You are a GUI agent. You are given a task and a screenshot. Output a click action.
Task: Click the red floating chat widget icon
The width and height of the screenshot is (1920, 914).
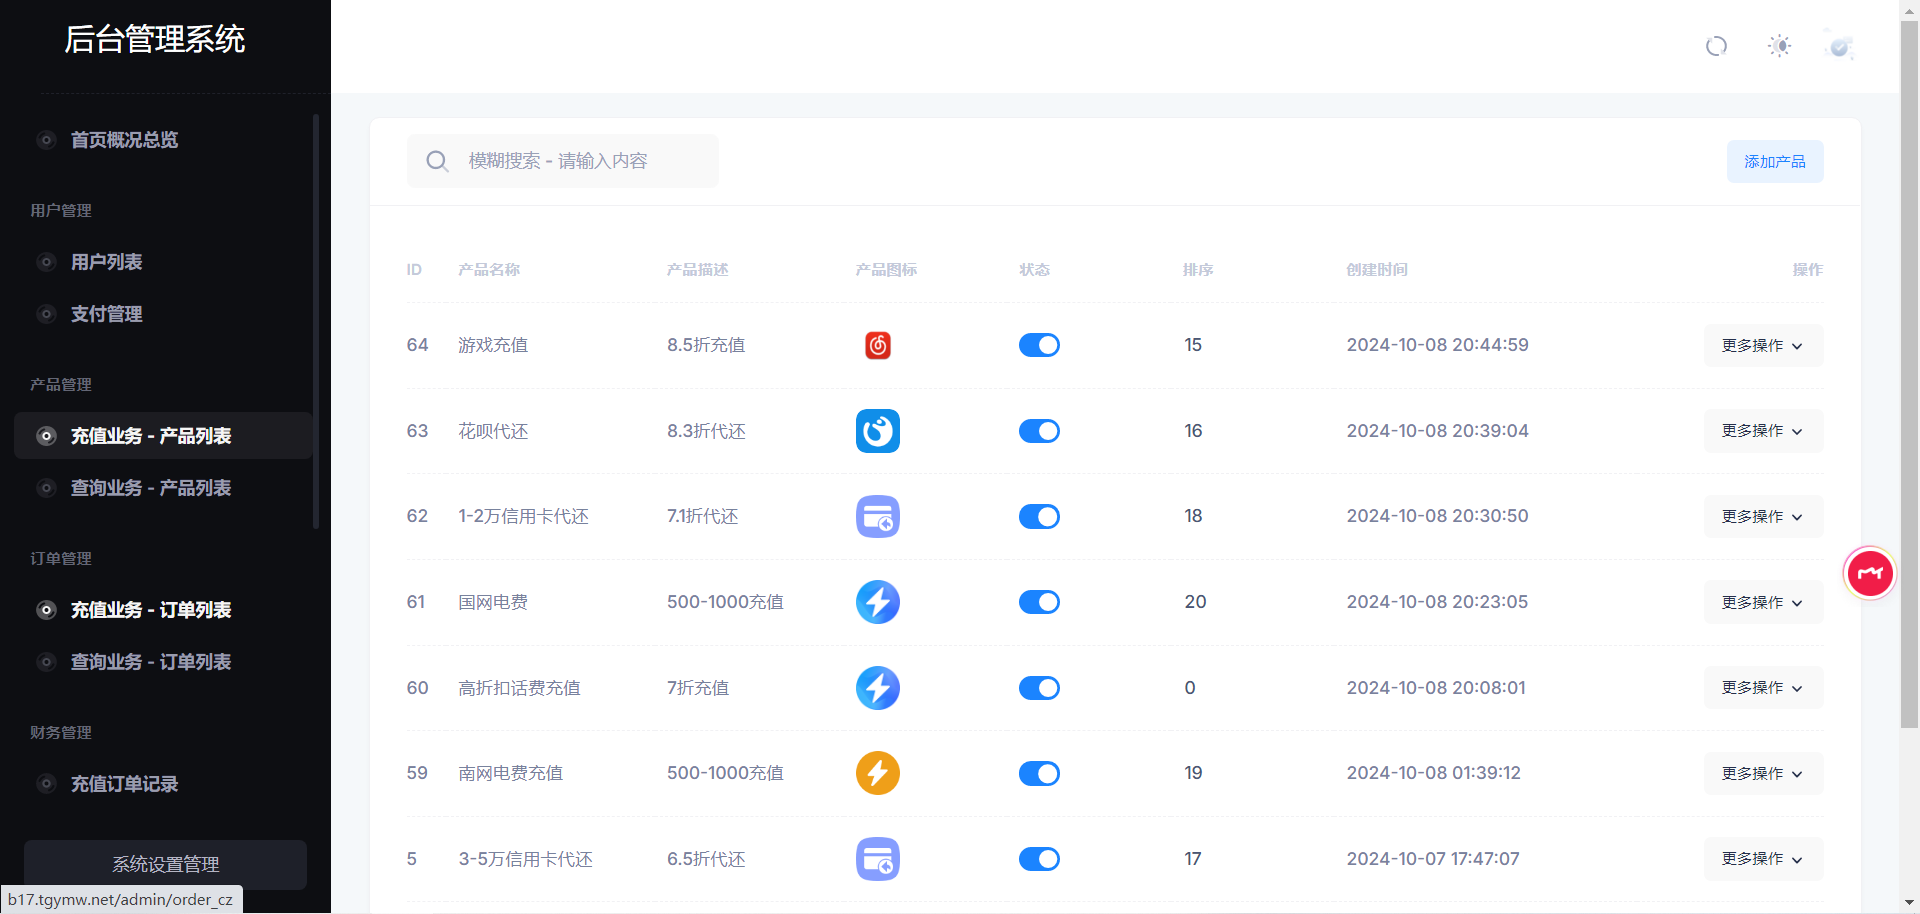pos(1869,574)
